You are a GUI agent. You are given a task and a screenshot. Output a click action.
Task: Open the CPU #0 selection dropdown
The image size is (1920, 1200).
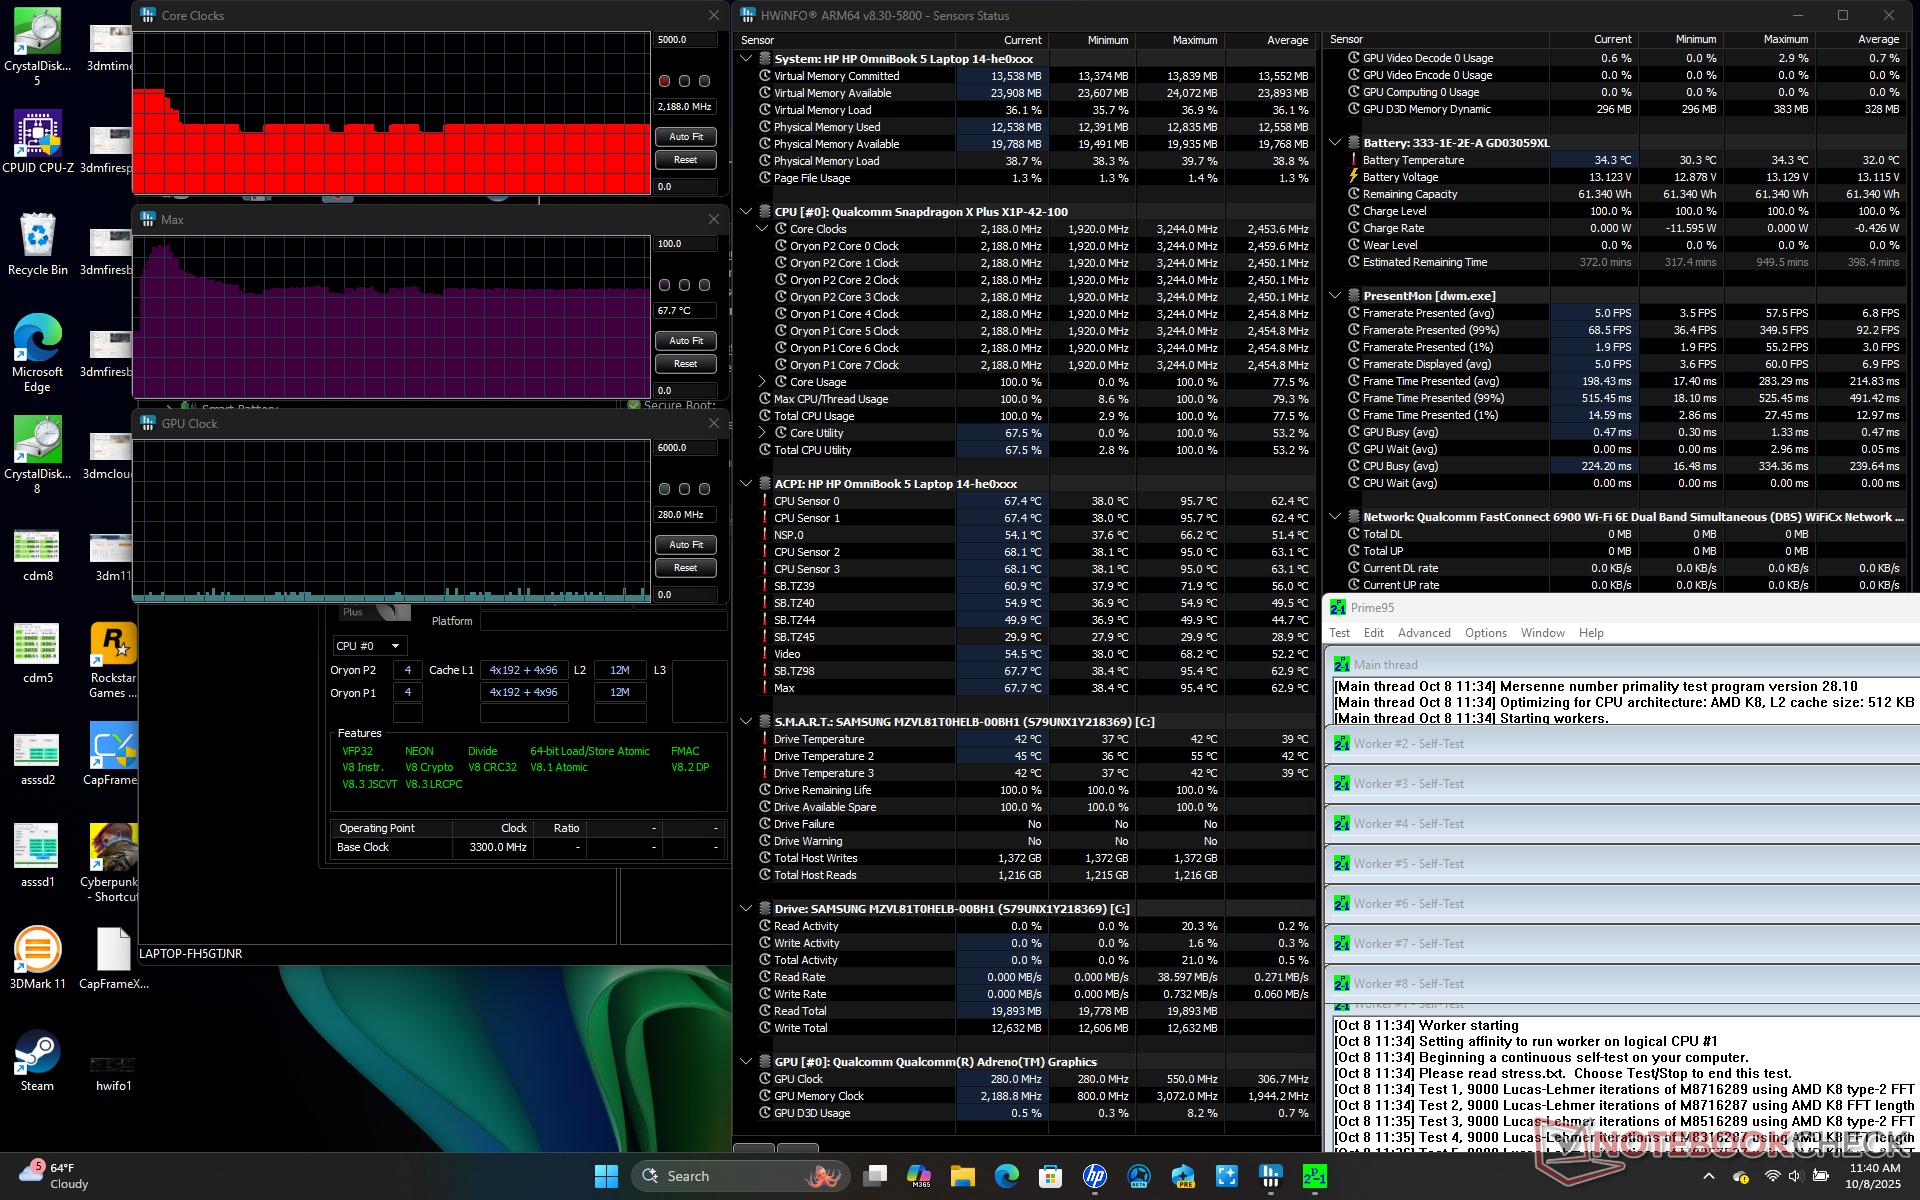tap(369, 646)
